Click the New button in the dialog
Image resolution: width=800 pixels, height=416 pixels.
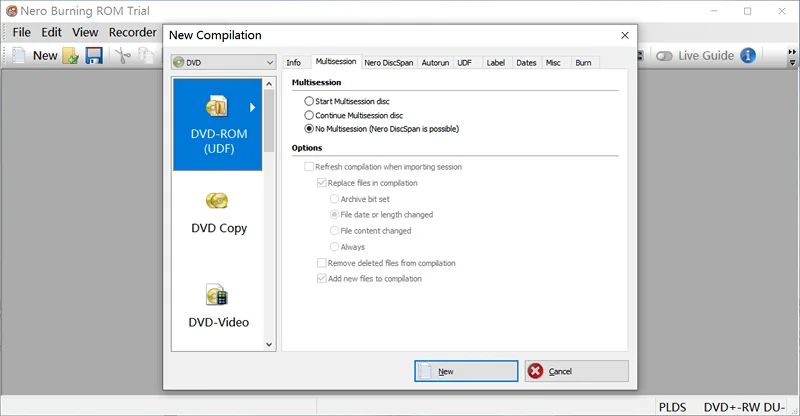click(466, 371)
